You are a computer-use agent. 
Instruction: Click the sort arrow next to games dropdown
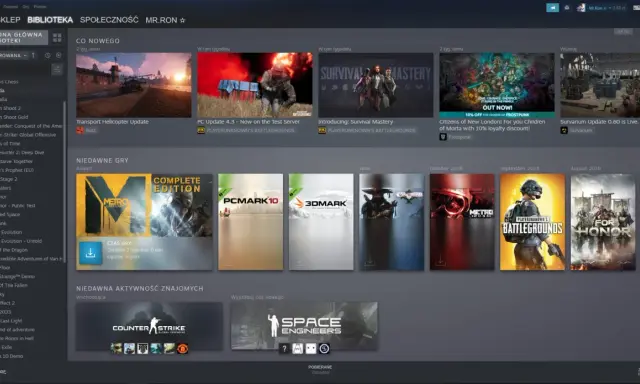pyautogui.click(x=33, y=55)
